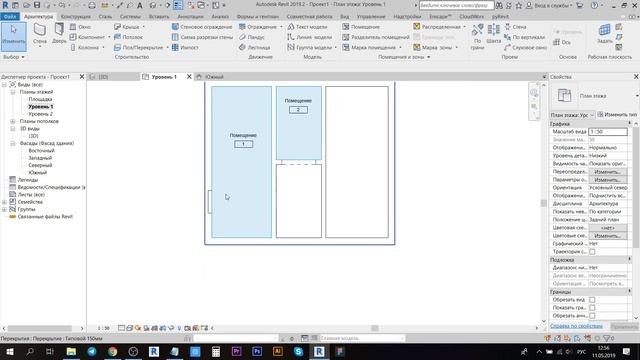This screenshot has width=640, height=360.
Task: Select the Колонна (Column) tool
Action: [84, 47]
